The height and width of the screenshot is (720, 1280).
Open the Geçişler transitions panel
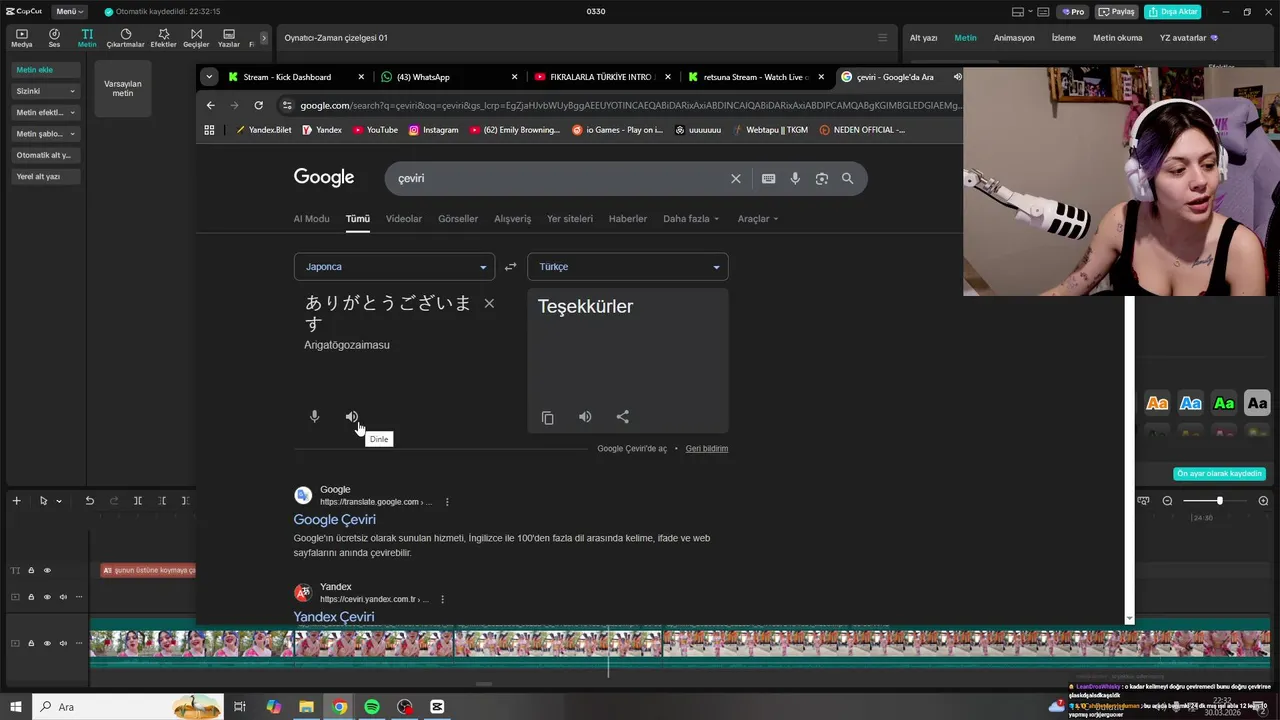(196, 38)
